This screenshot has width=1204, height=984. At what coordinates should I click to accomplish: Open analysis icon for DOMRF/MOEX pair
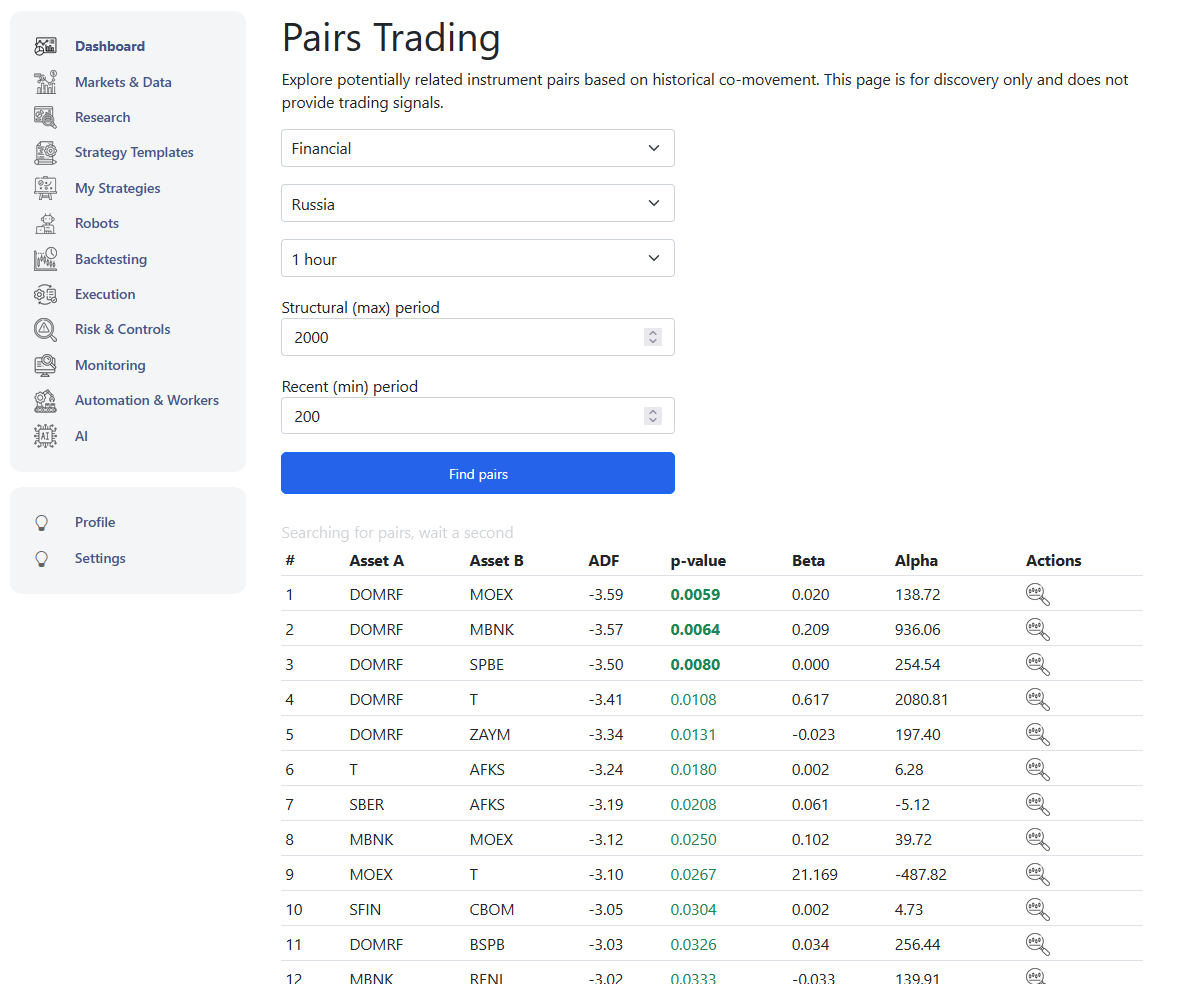[x=1037, y=595]
